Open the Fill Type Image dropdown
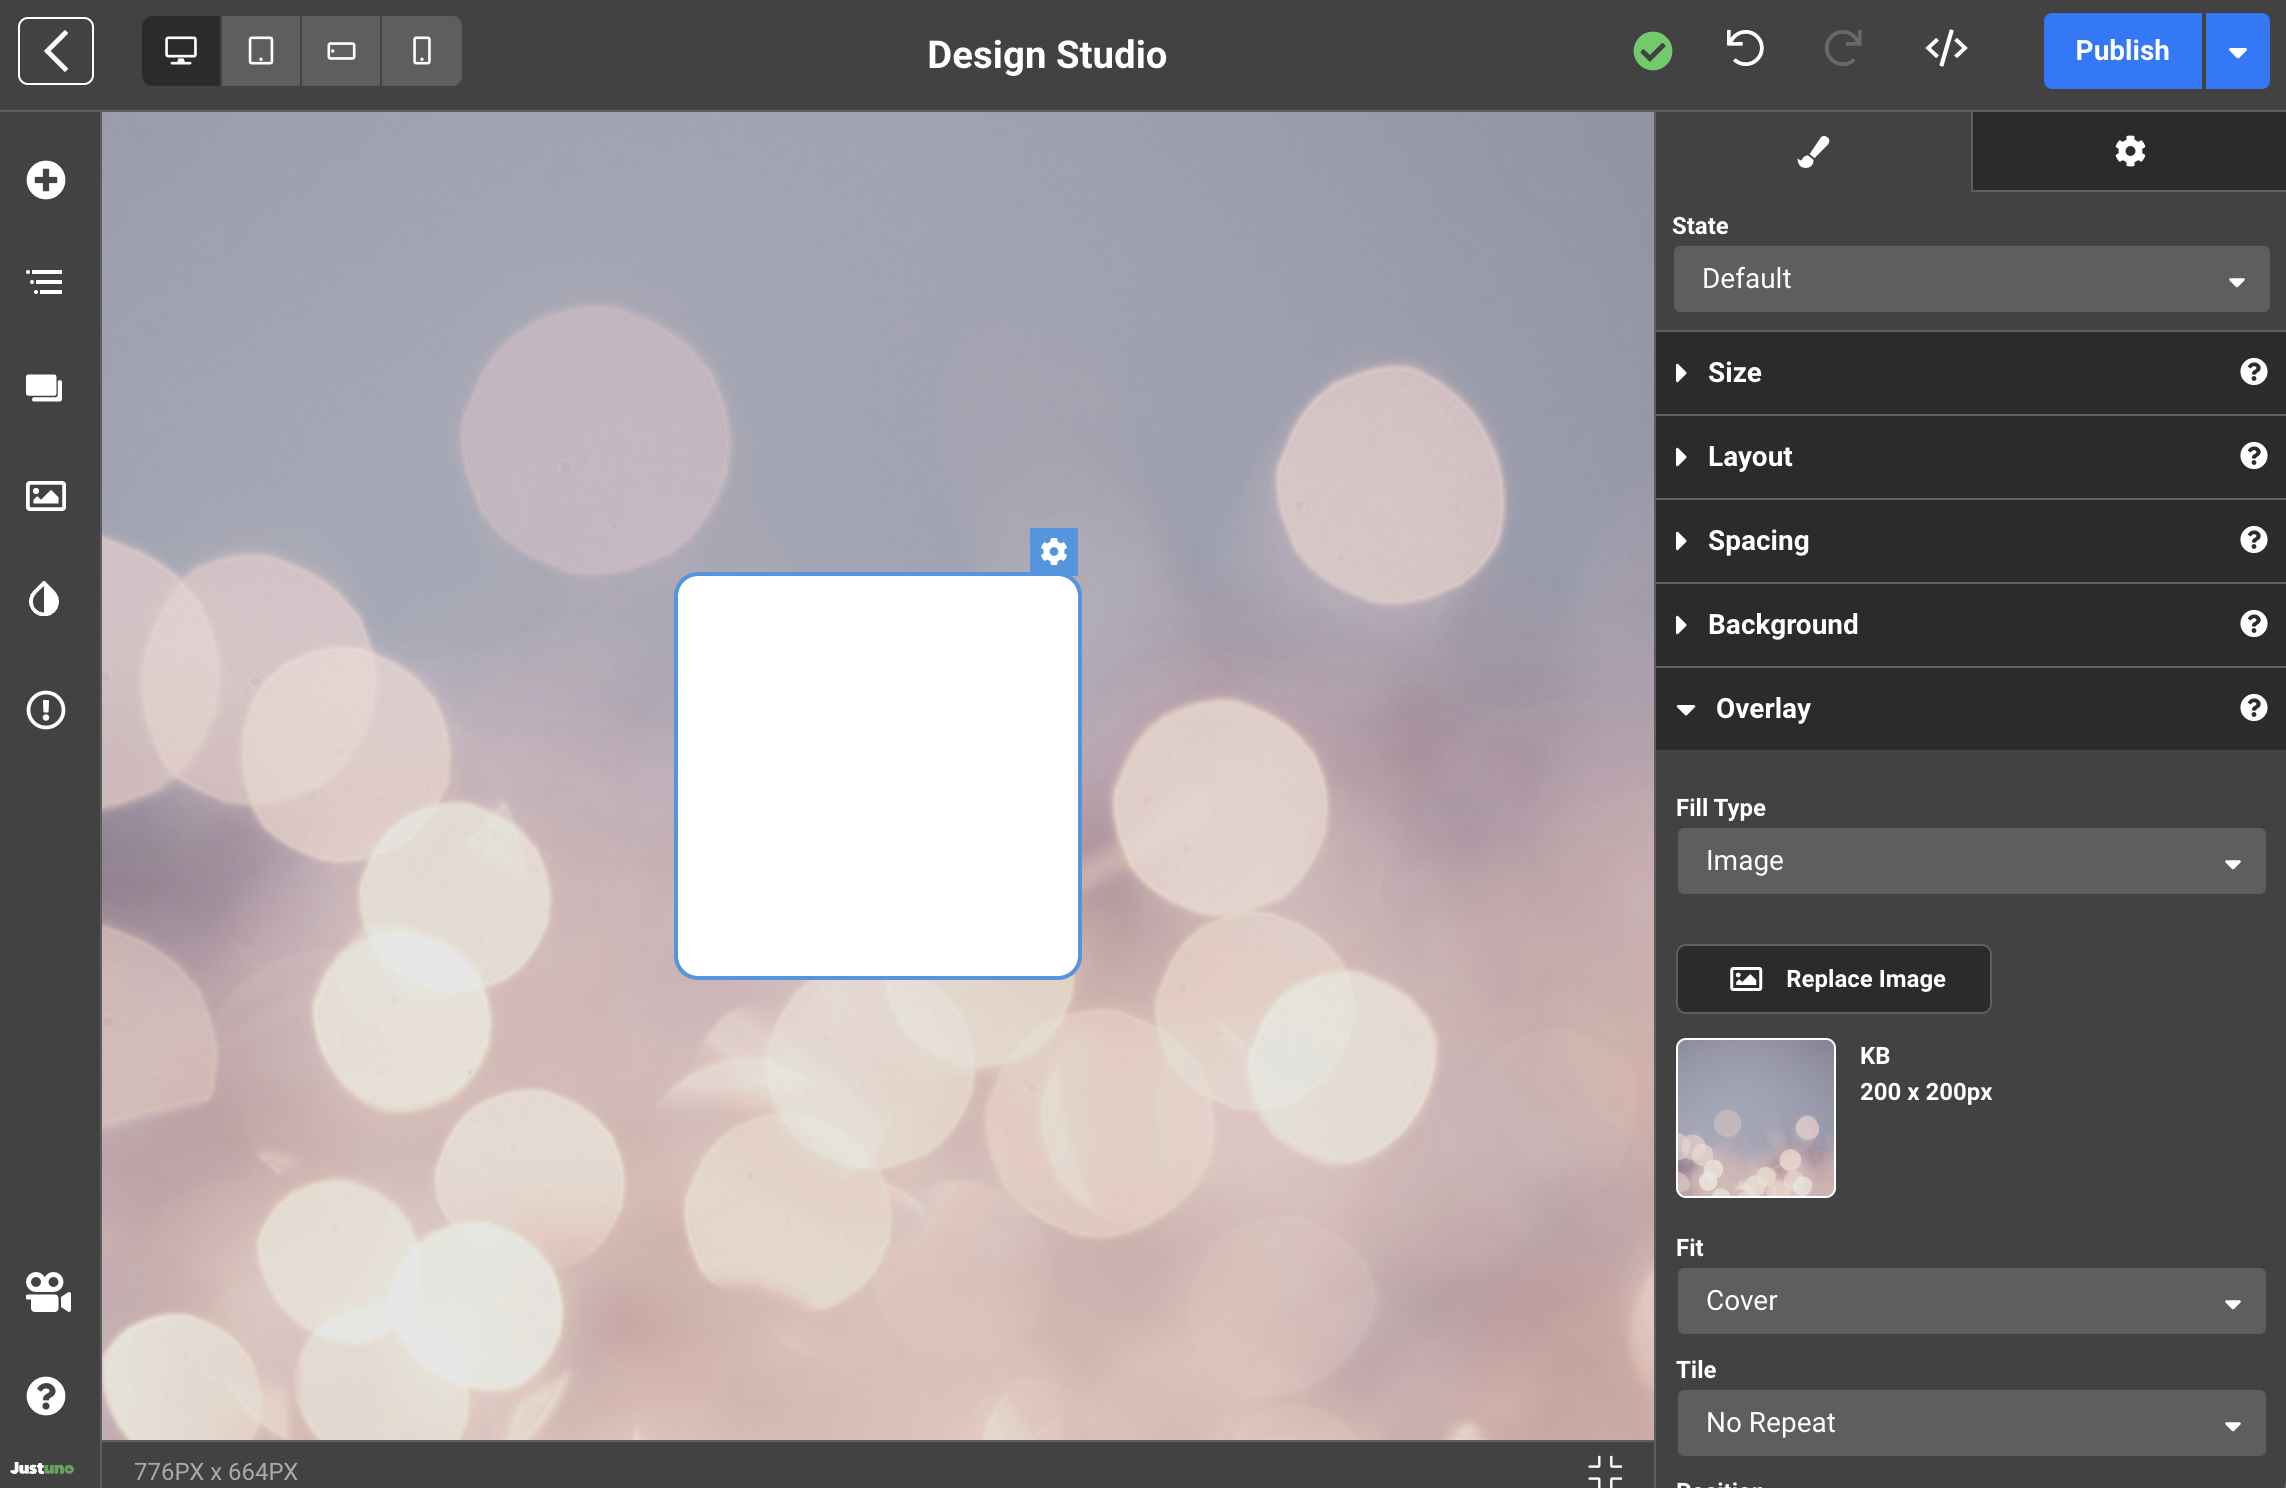The image size is (2286, 1488). pyautogui.click(x=1970, y=861)
